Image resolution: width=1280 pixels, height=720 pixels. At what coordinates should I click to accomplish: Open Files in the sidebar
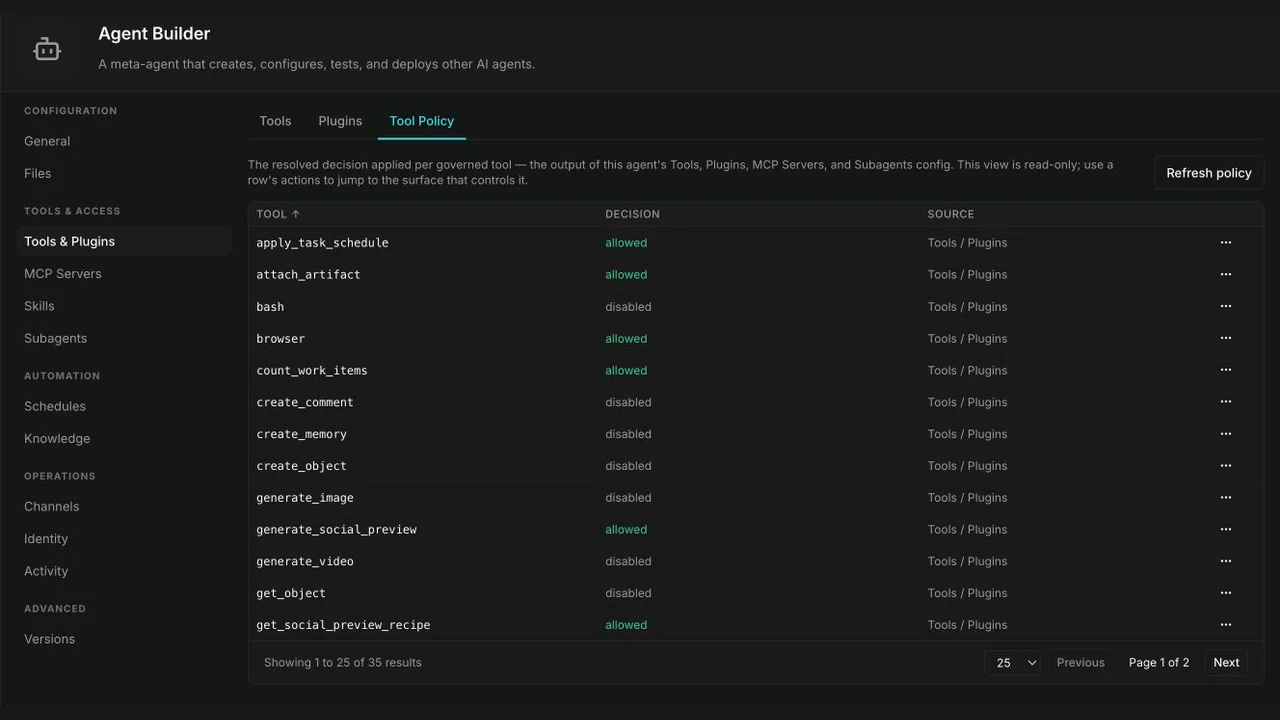tap(37, 173)
